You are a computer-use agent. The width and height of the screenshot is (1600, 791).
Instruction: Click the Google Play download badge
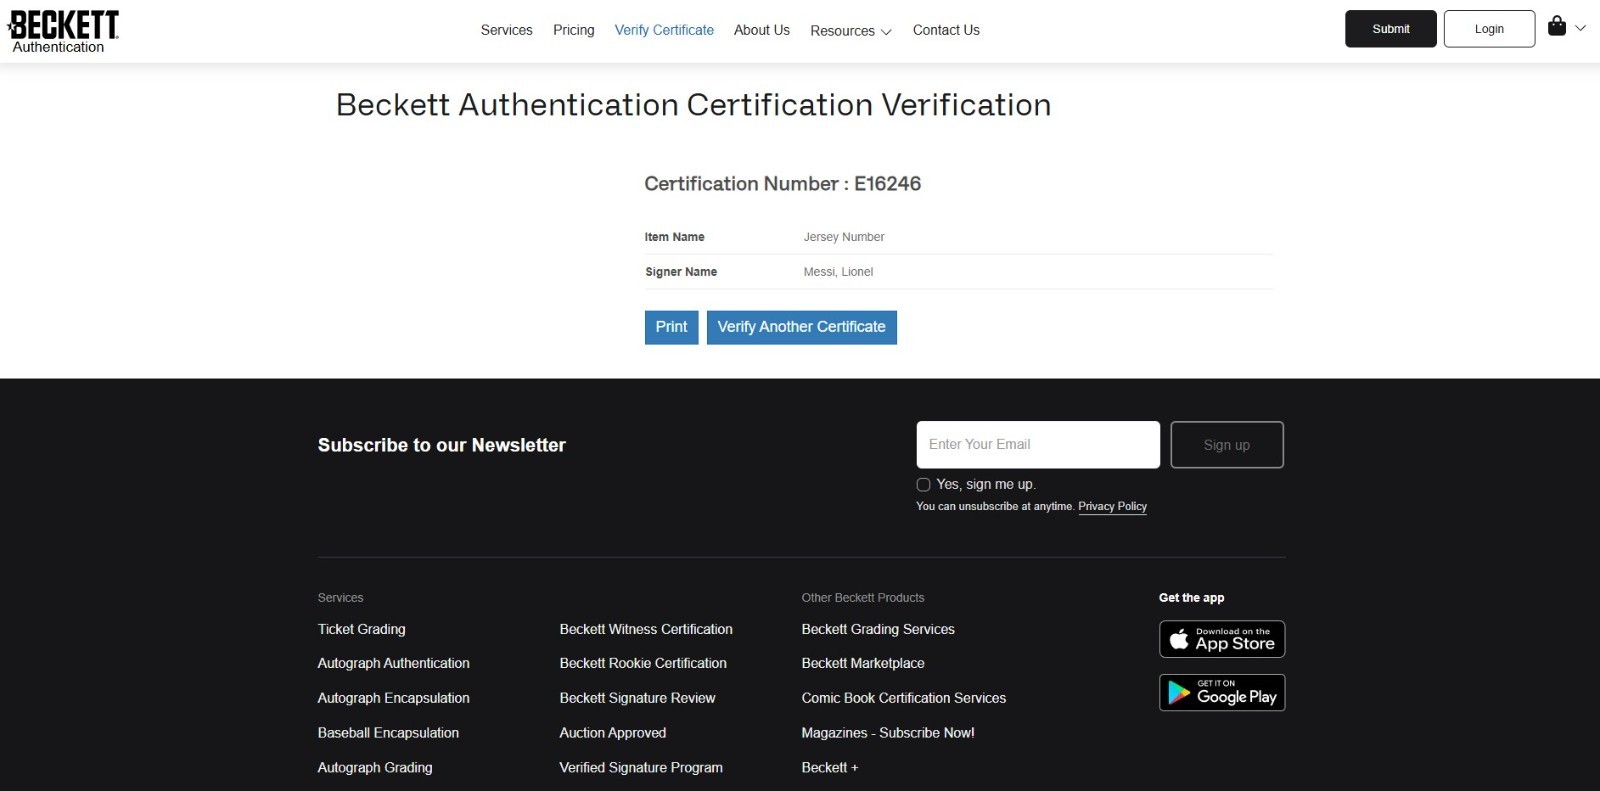[x=1222, y=692]
